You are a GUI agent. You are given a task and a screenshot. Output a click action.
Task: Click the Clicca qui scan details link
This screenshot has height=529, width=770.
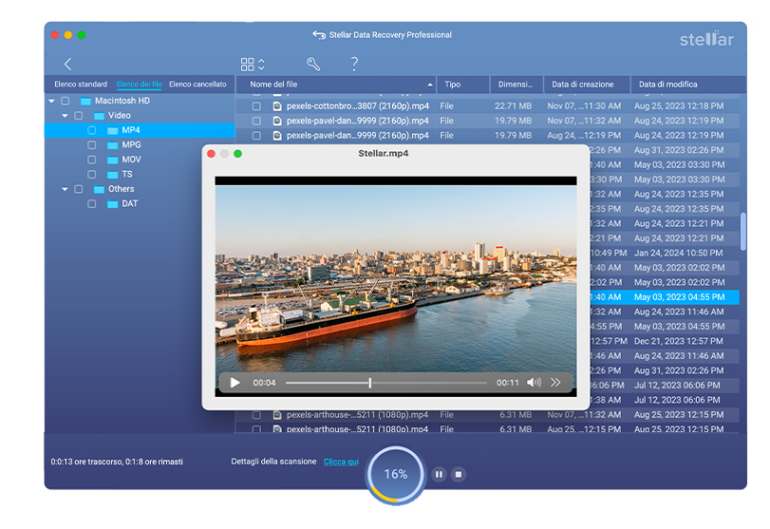(x=341, y=462)
